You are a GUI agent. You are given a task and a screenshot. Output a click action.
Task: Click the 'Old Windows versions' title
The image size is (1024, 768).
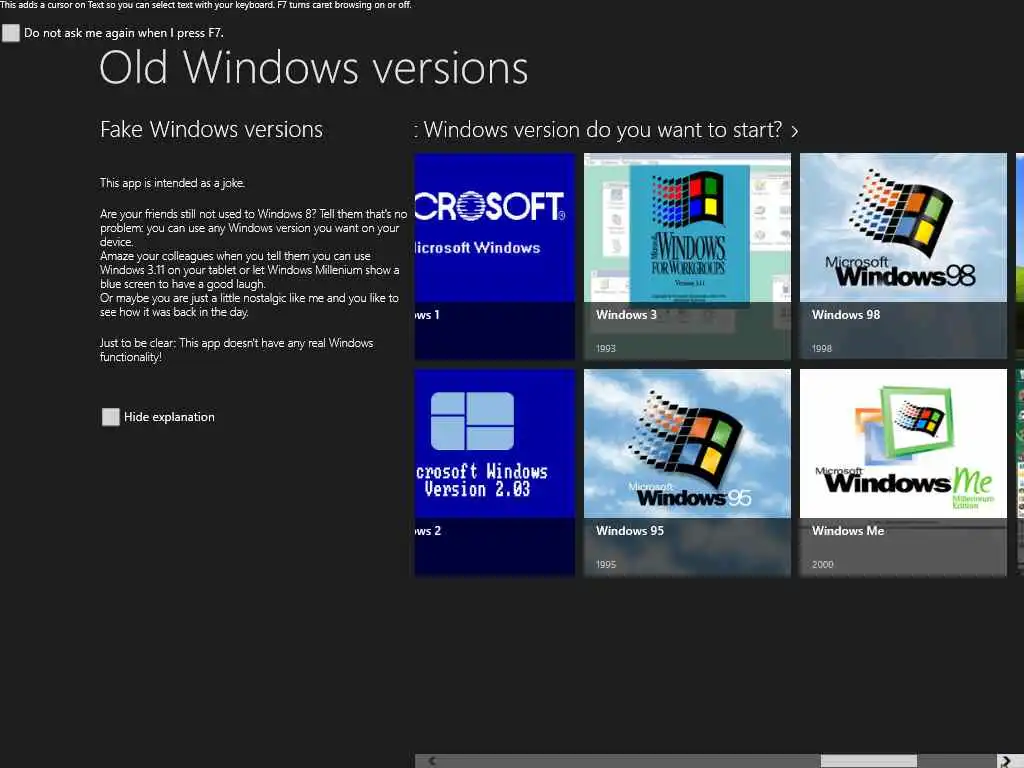[x=313, y=67]
